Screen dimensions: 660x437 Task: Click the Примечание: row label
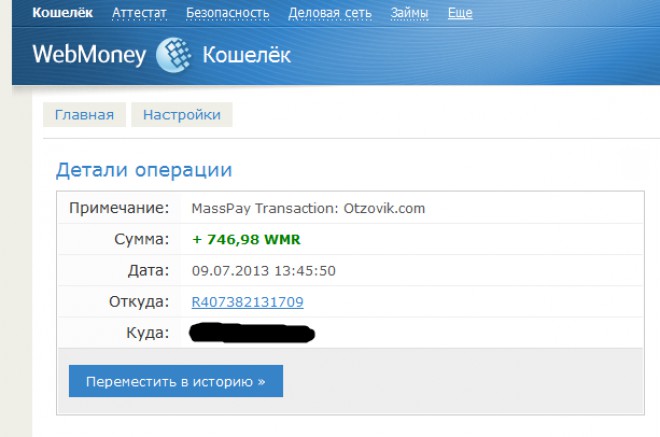click(119, 208)
